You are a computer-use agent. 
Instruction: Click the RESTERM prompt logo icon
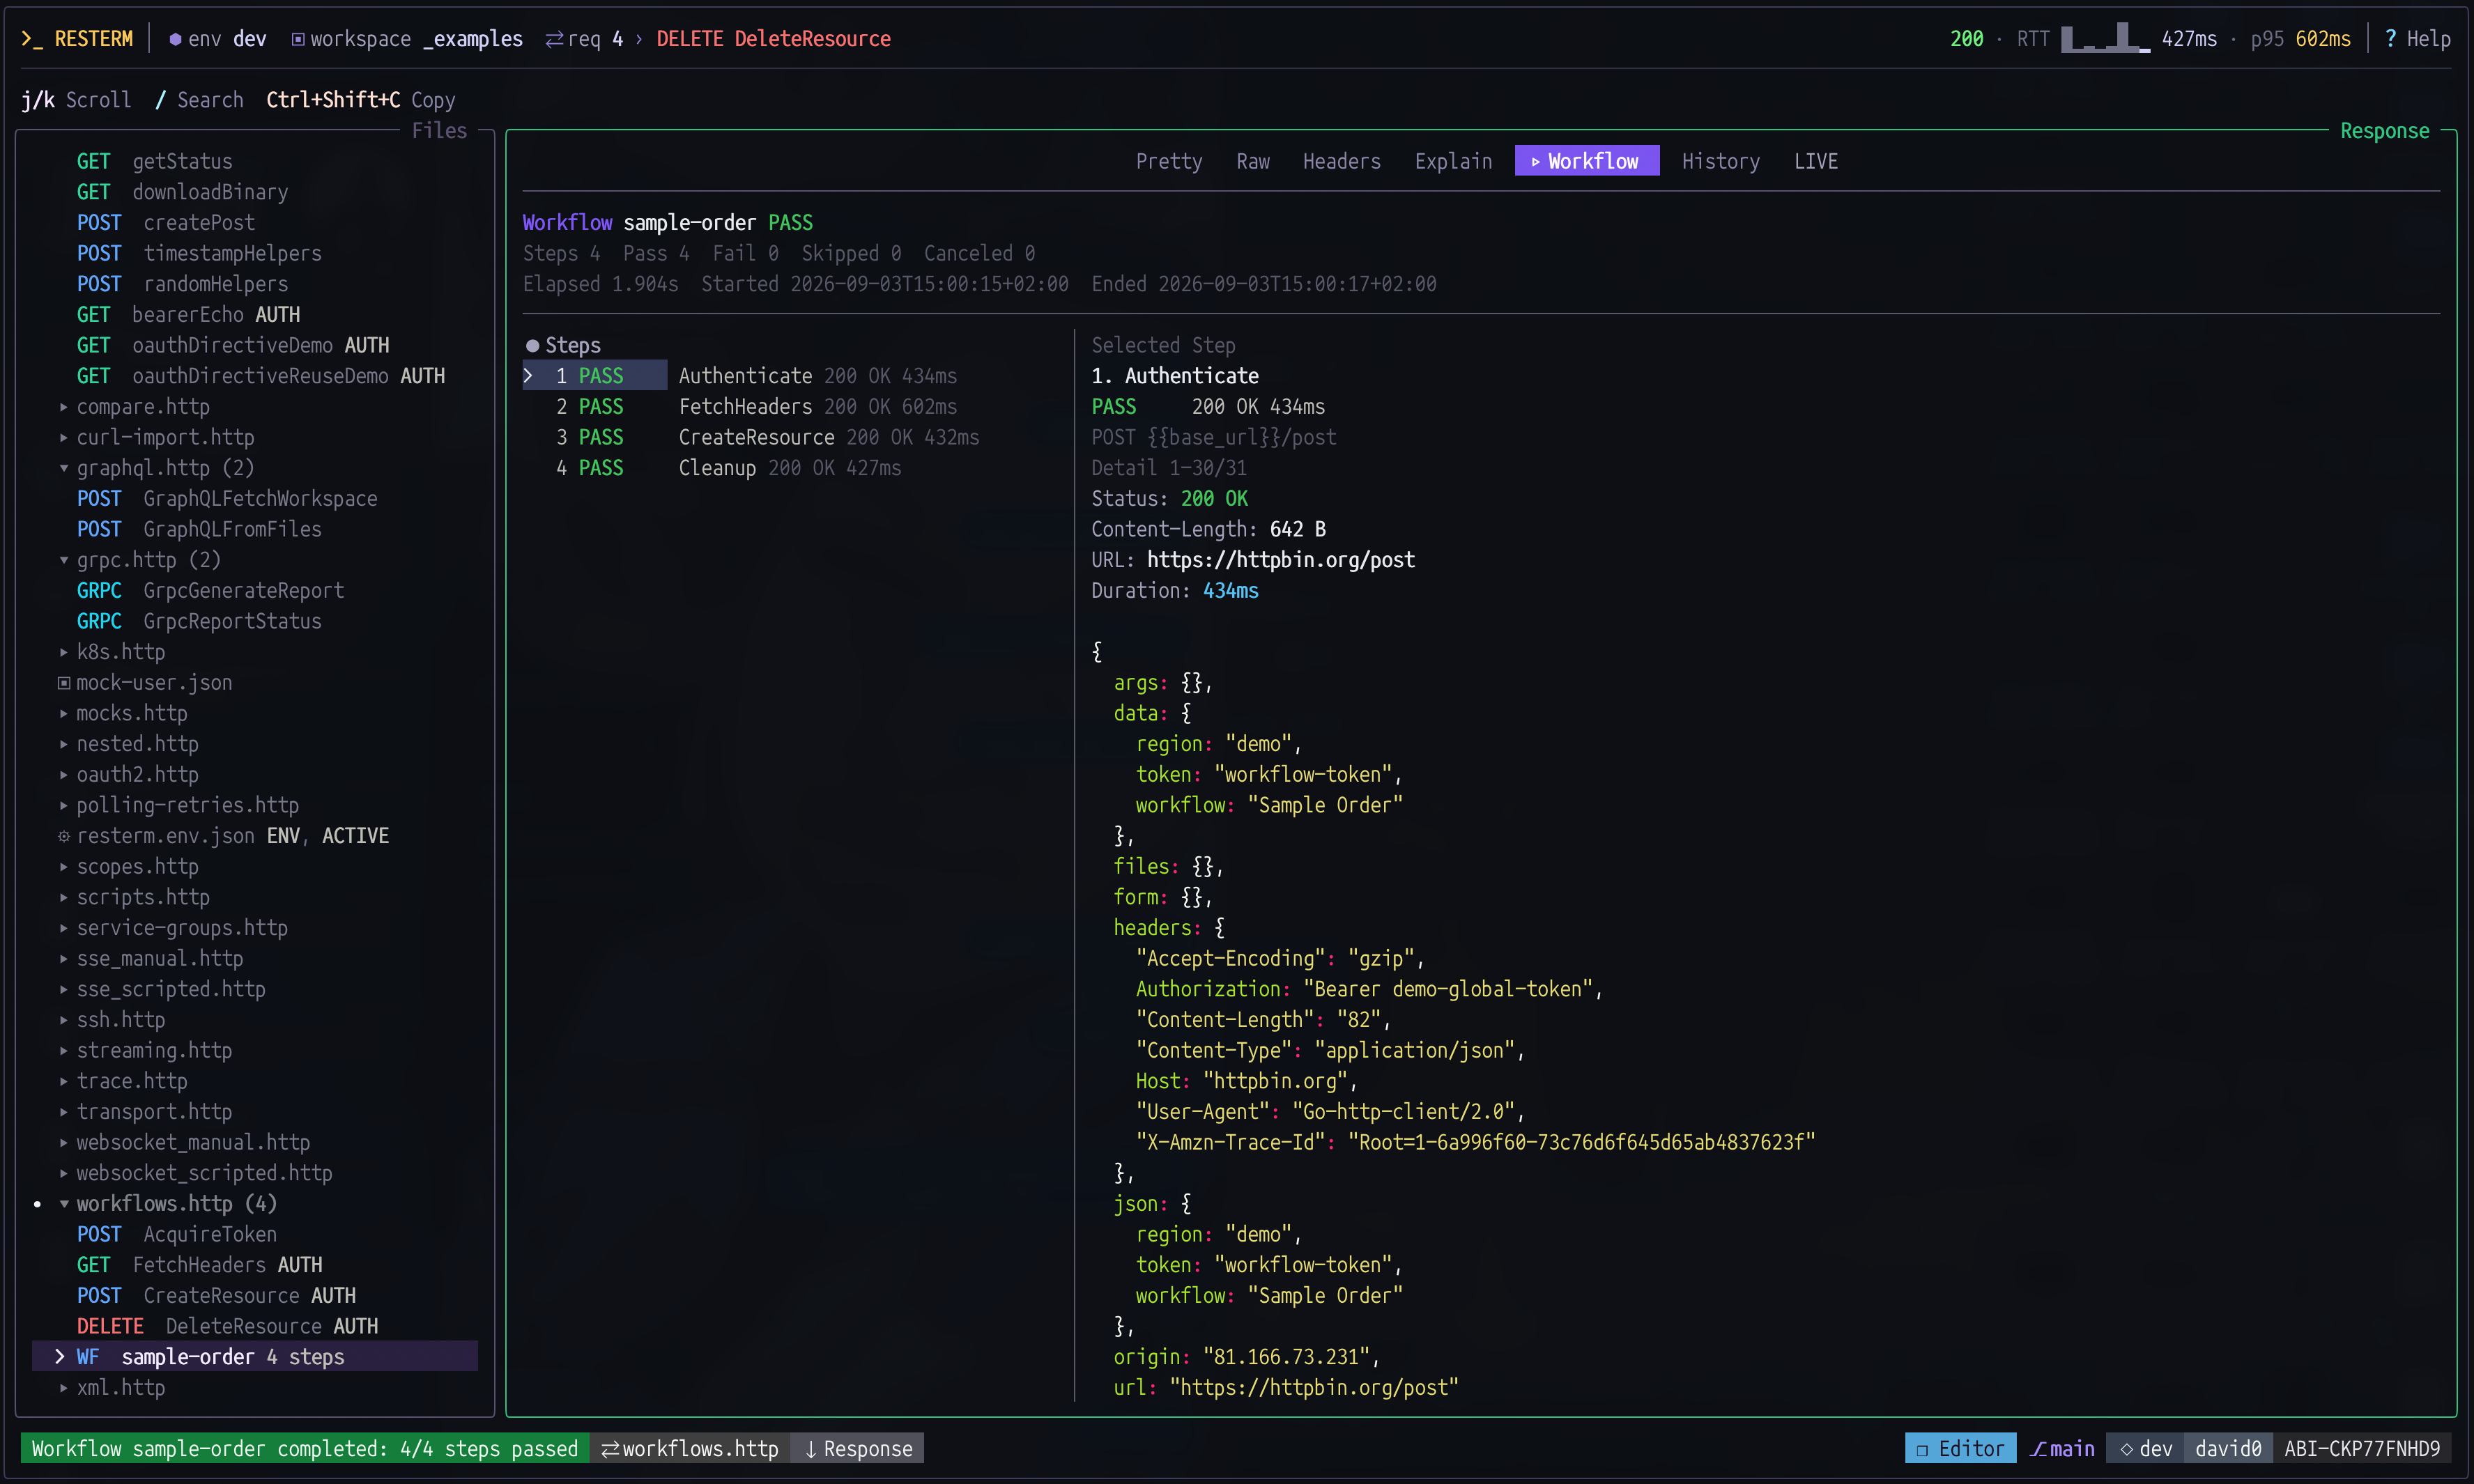click(32, 39)
